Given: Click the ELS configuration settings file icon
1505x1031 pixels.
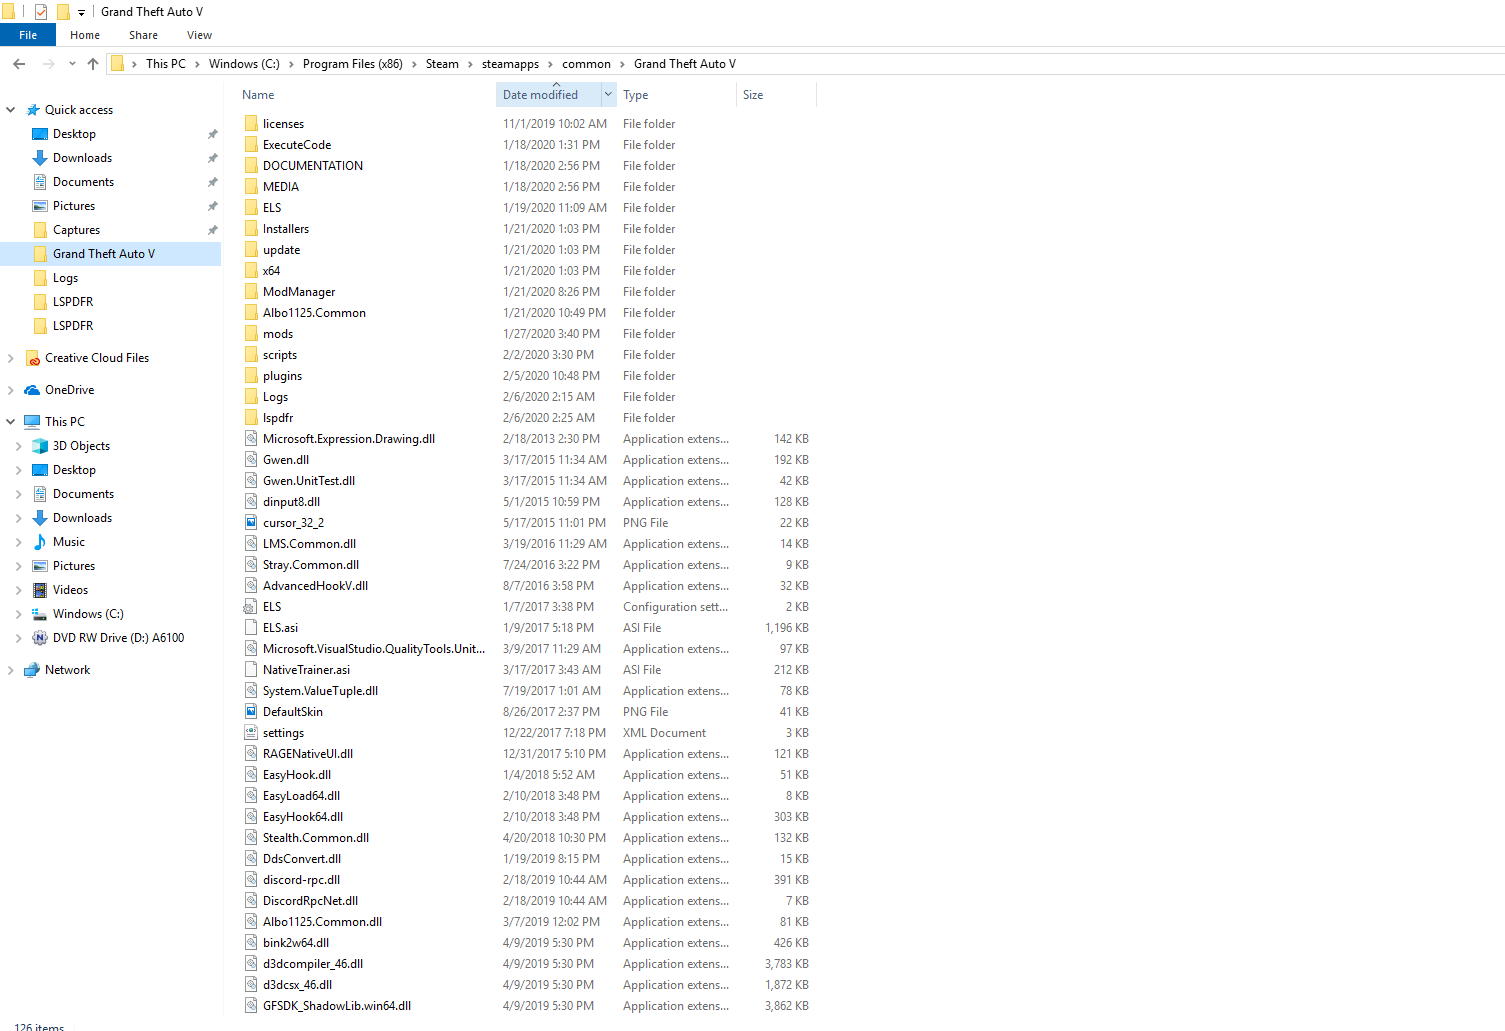Looking at the screenshot, I should (x=251, y=607).
